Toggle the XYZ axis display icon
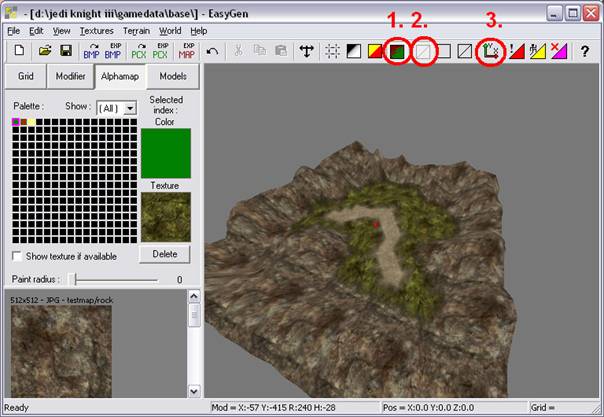Screen dimensions: 604x417 (490, 51)
